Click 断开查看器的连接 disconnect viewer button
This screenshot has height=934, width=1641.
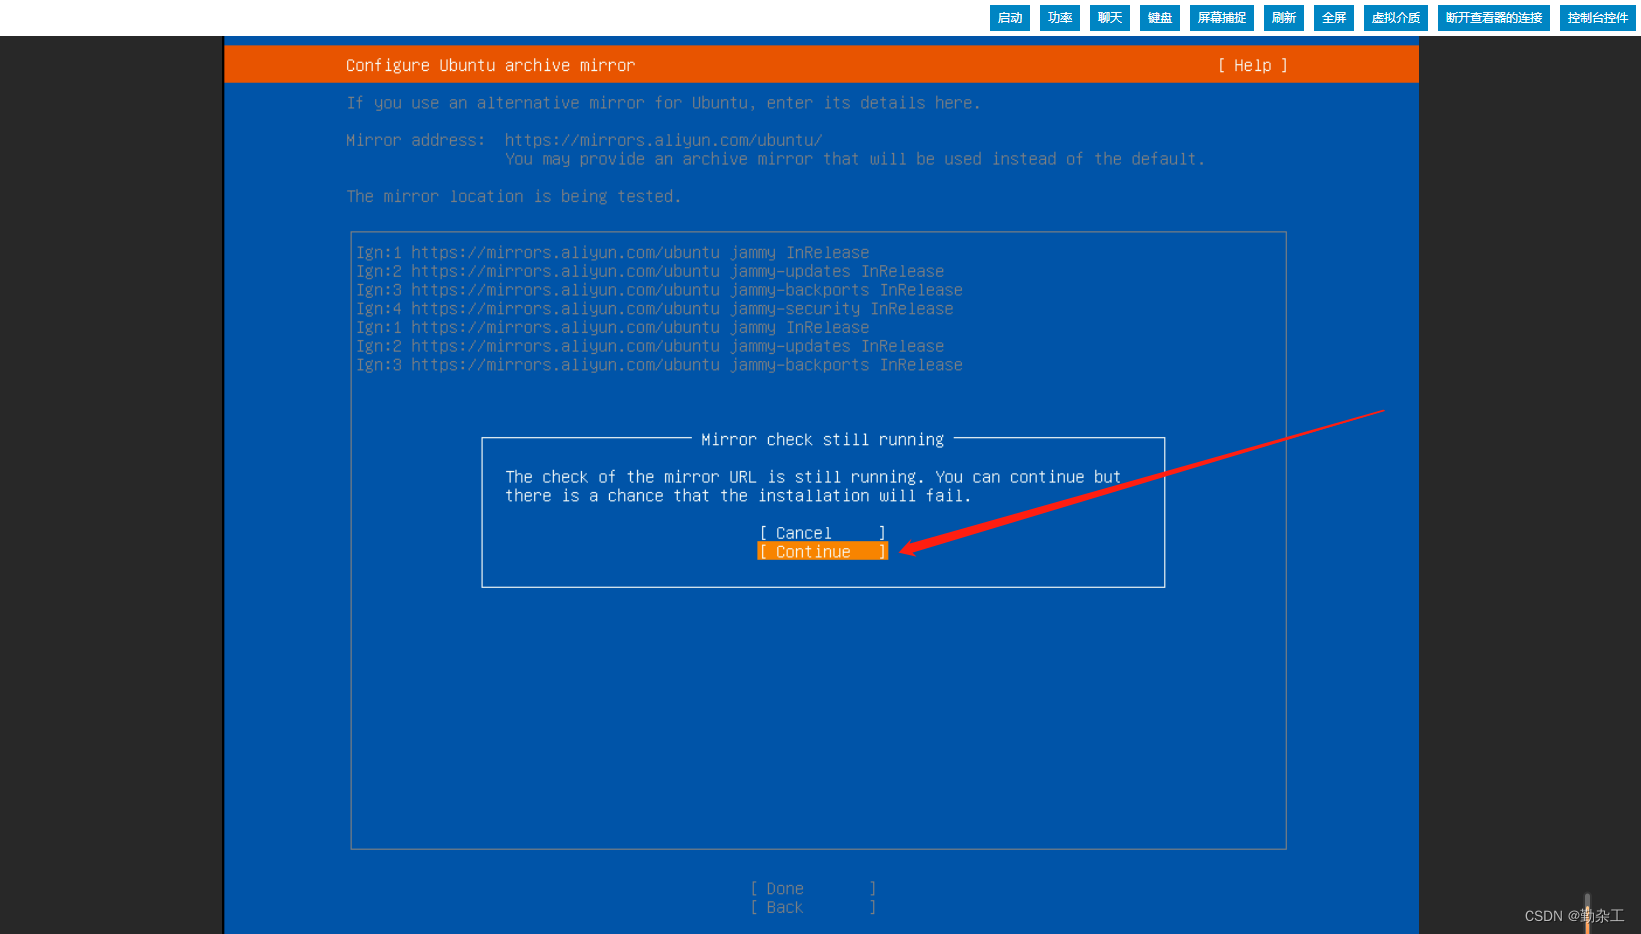pyautogui.click(x=1494, y=18)
